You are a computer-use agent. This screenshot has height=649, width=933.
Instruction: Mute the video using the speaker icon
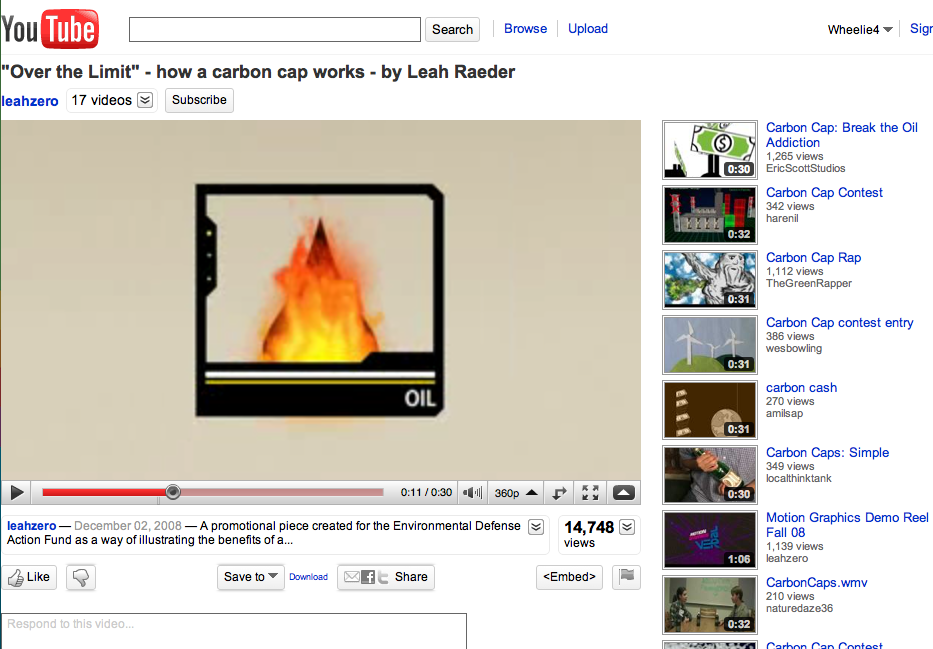point(472,493)
